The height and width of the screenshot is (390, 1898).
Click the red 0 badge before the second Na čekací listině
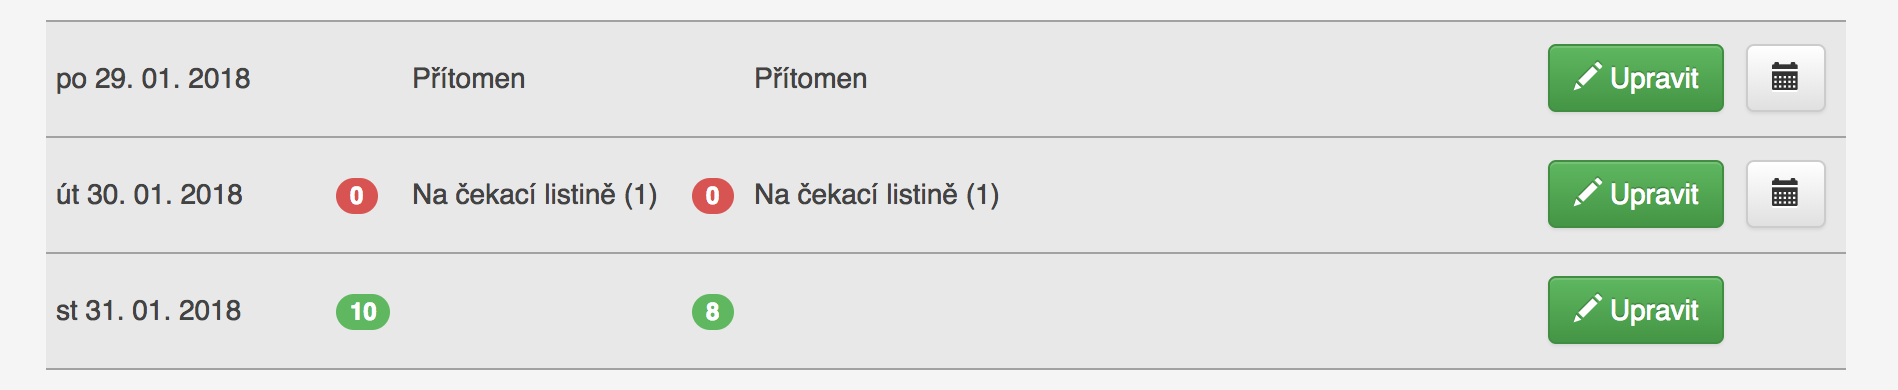[713, 196]
